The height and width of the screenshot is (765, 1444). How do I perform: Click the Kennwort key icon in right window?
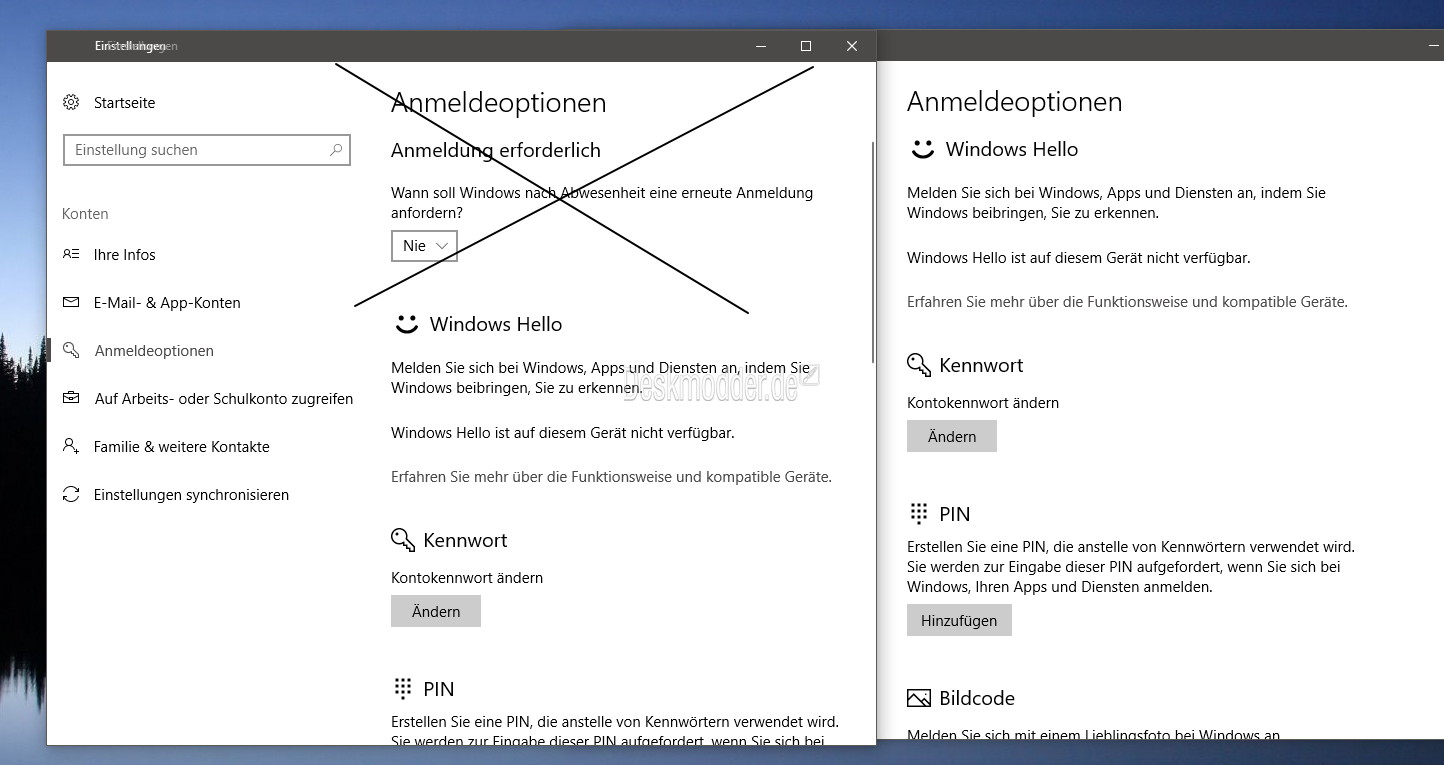coord(919,365)
